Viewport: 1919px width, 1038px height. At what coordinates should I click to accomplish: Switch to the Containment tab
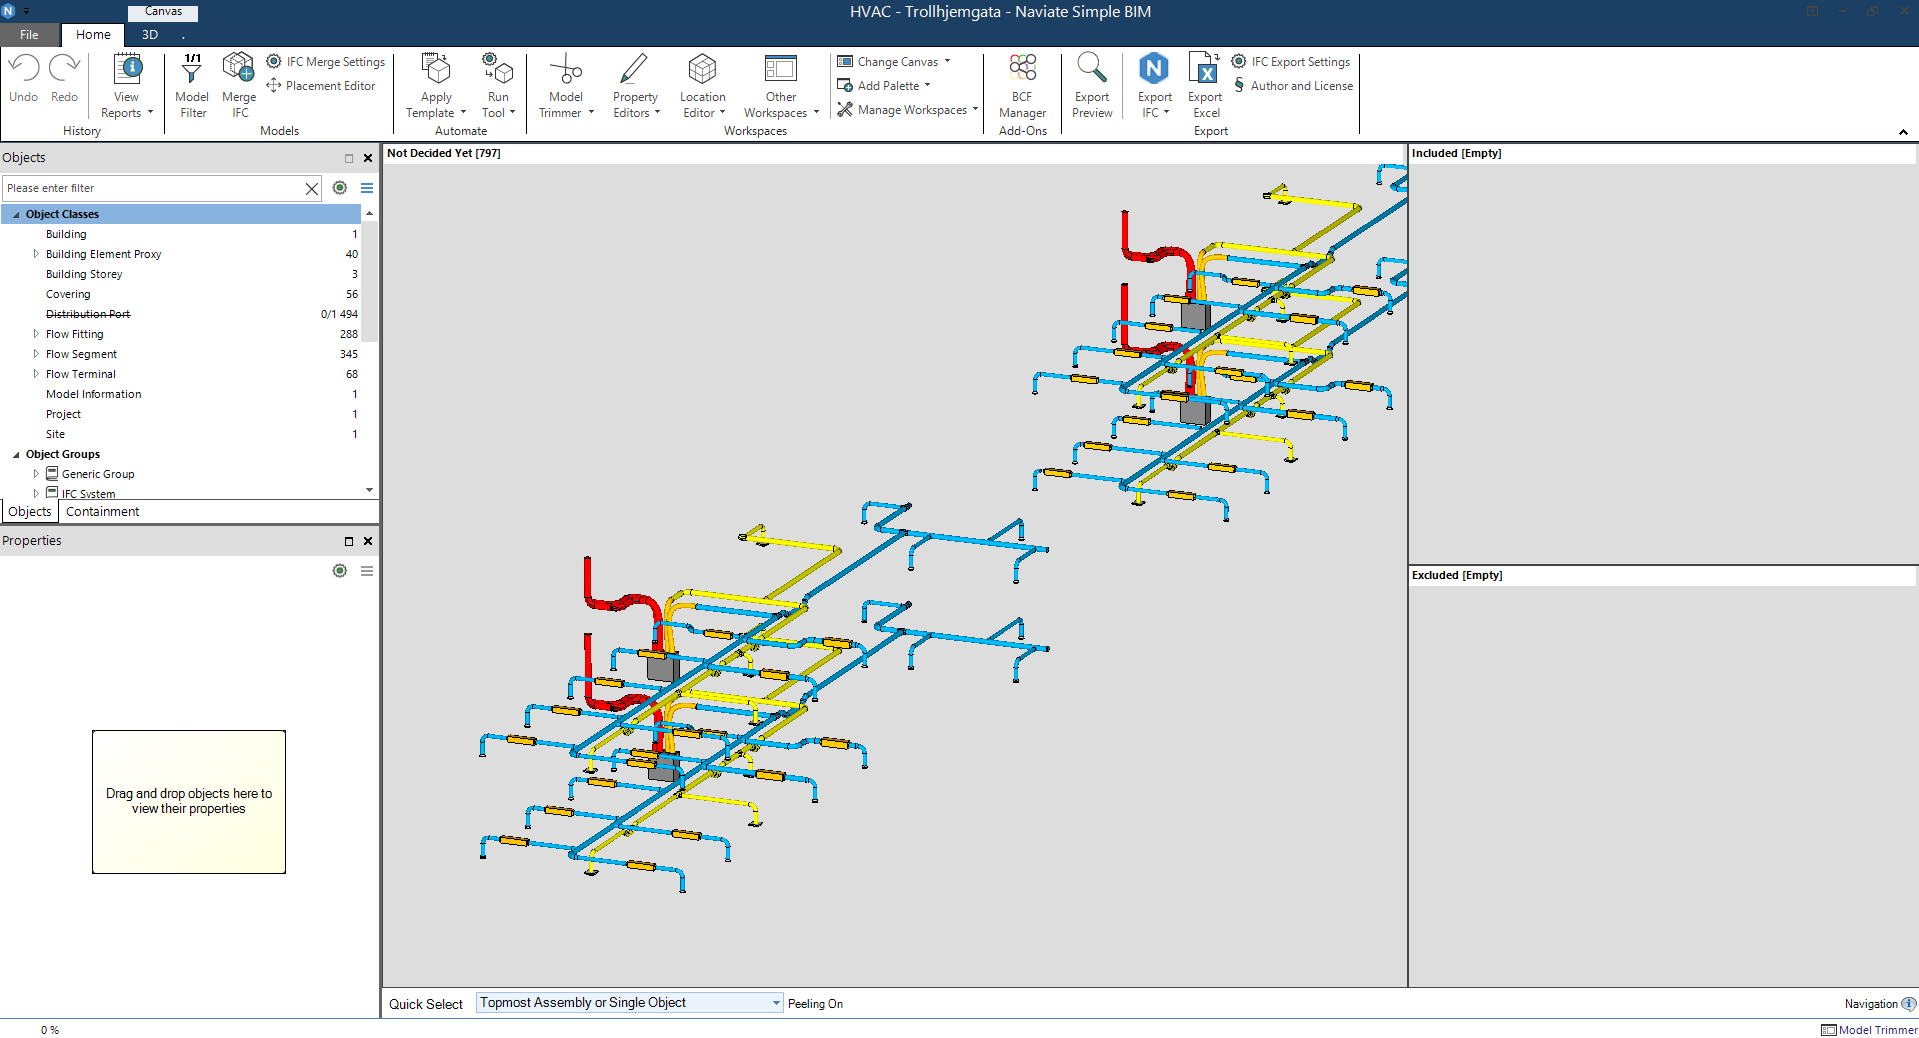click(102, 511)
